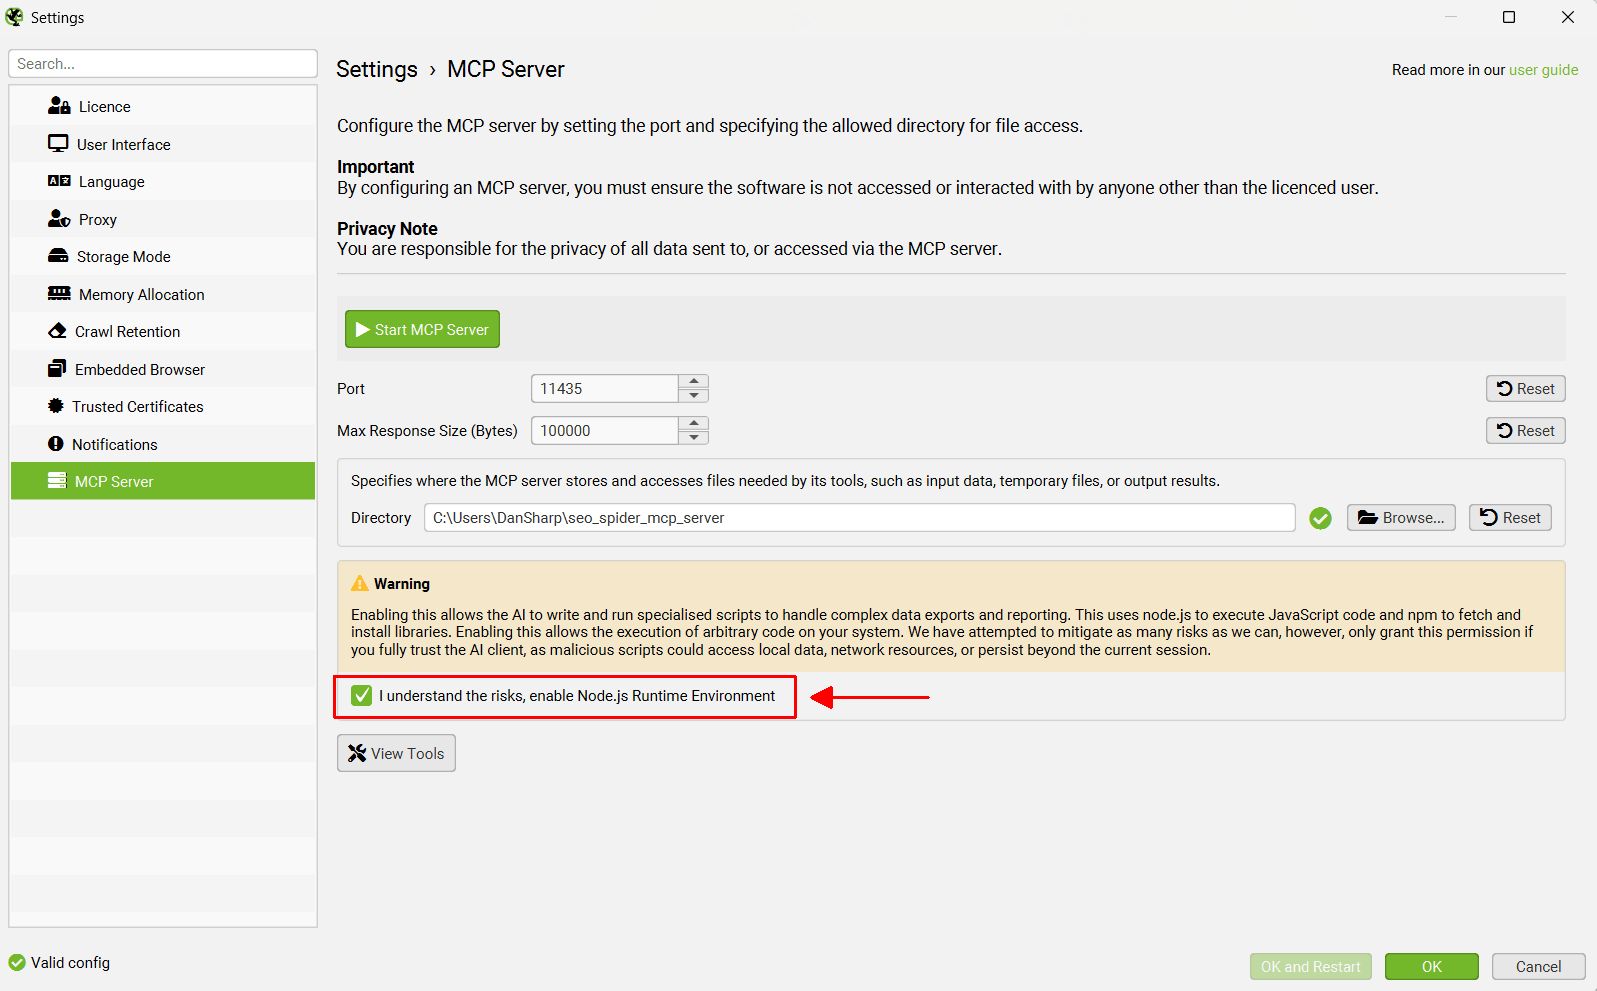Click the Warning triangle icon
1597x991 pixels.
(x=360, y=583)
